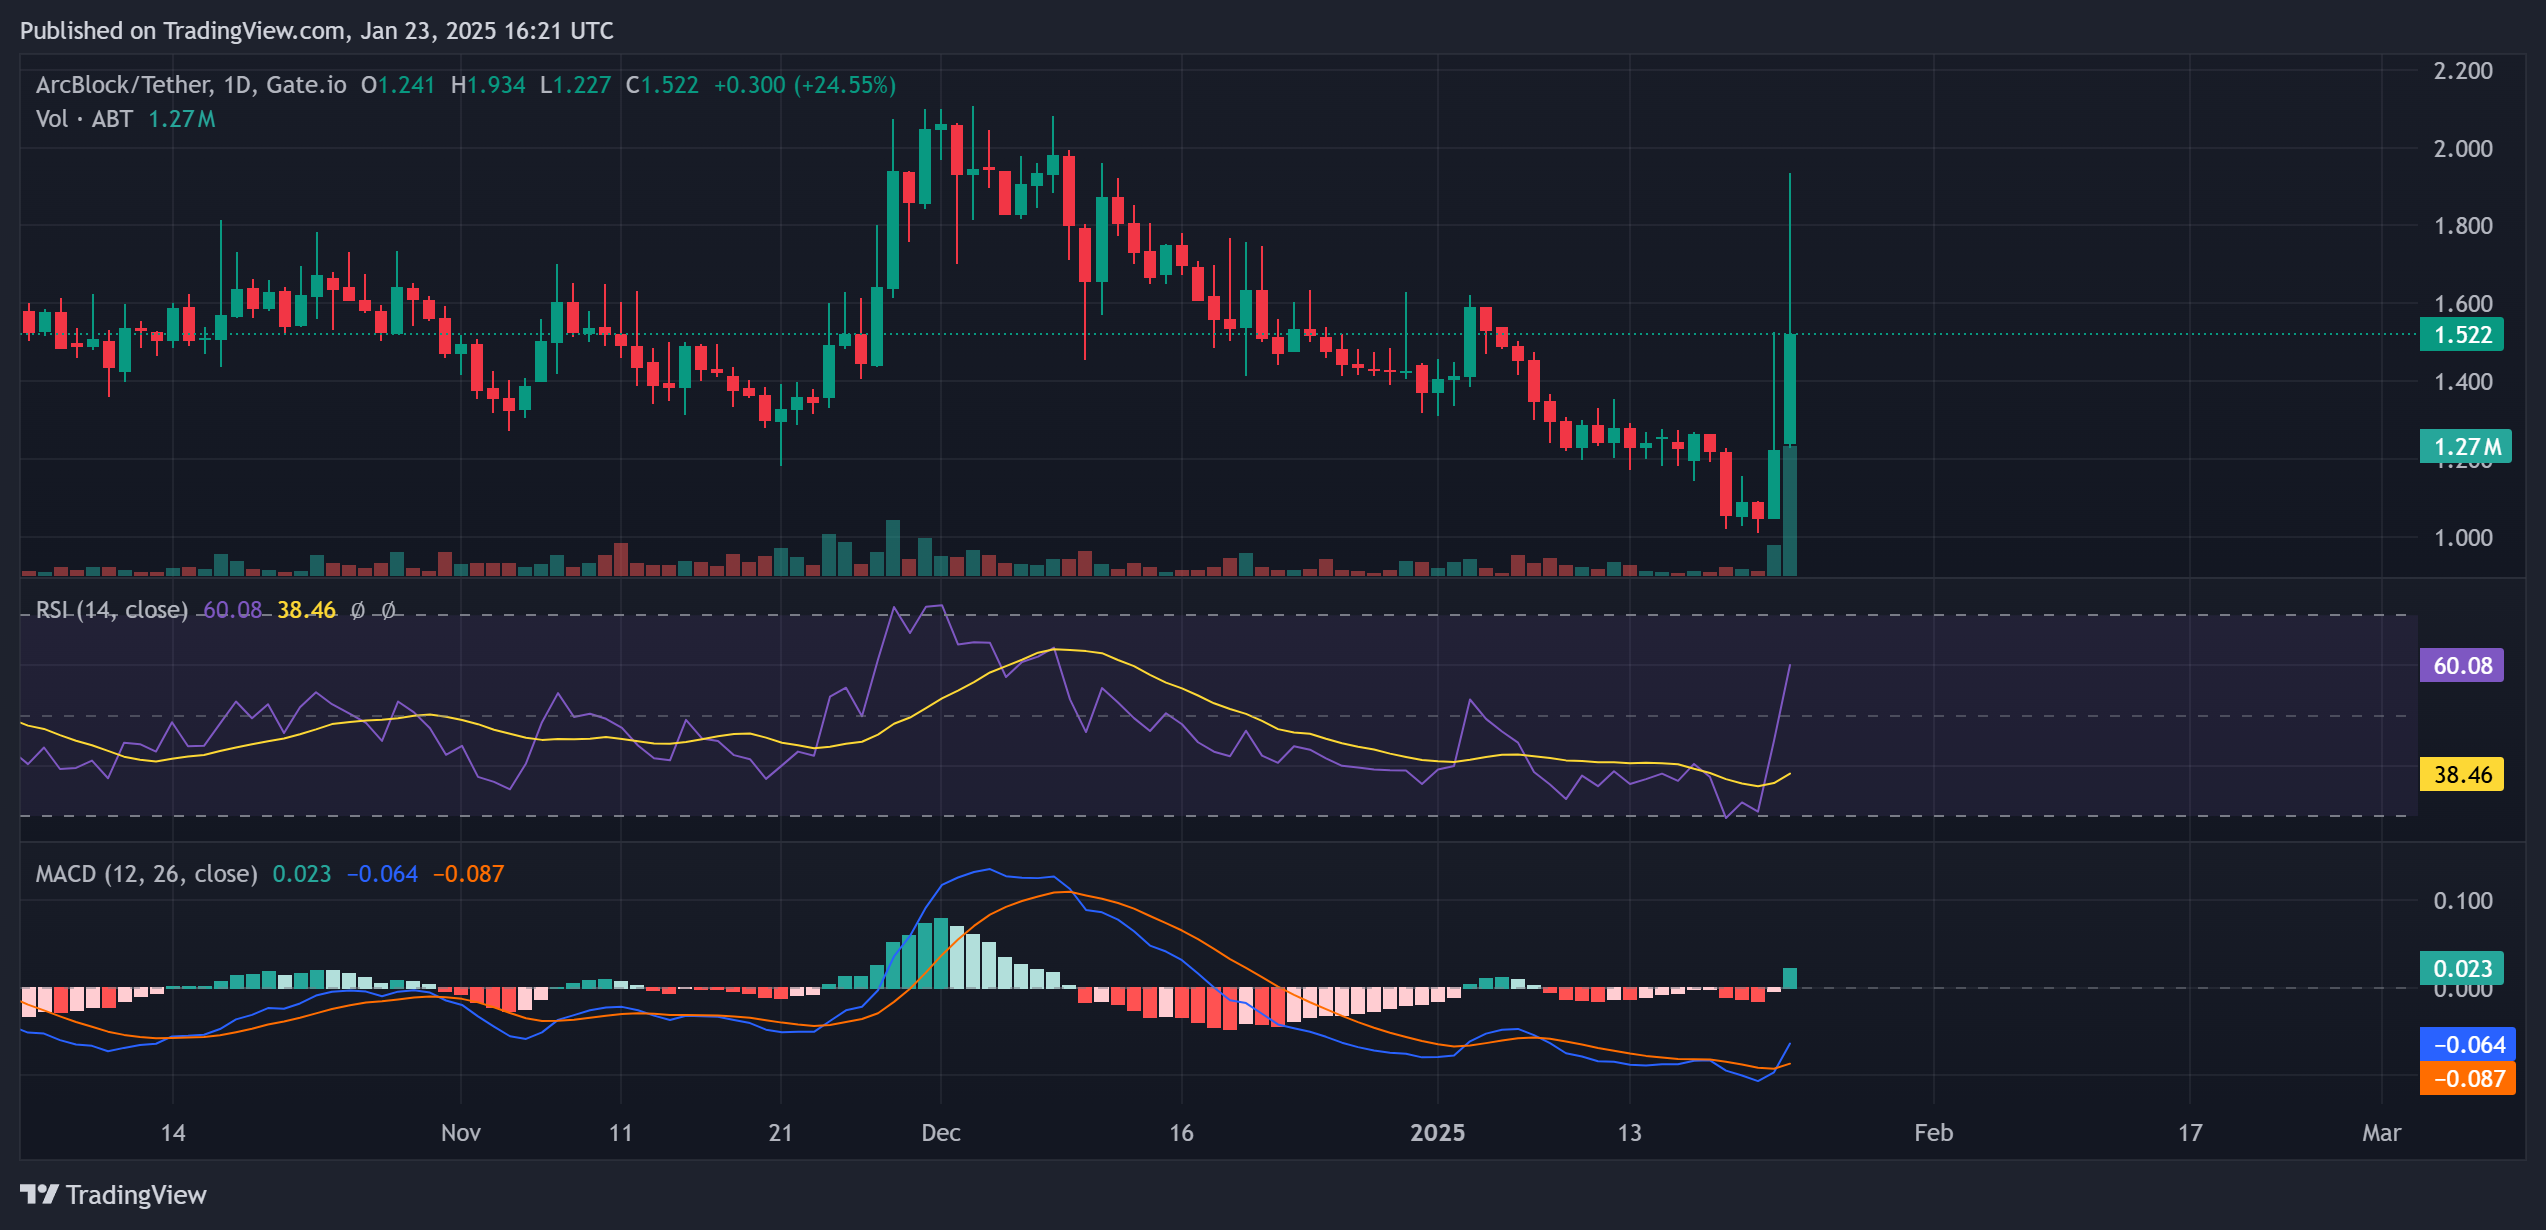Click the green 0.023 MACD histogram tag
The image size is (2546, 1230).
click(x=2461, y=969)
